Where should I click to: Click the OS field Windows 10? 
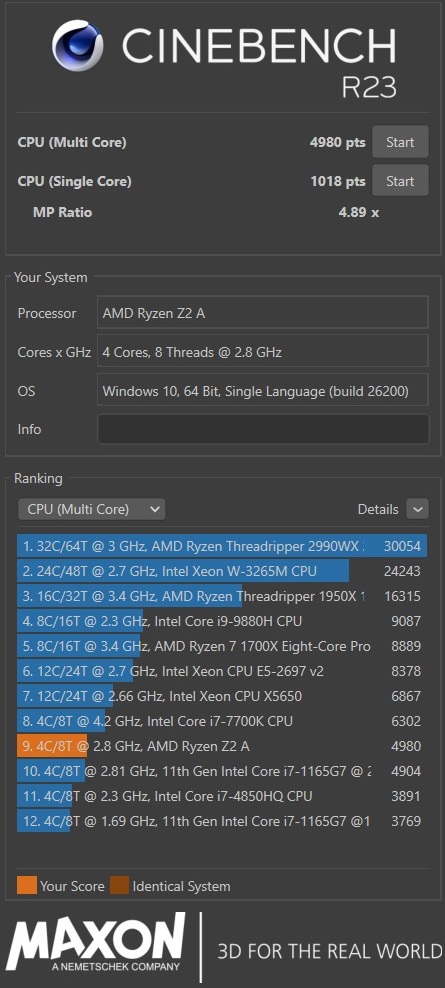[263, 391]
